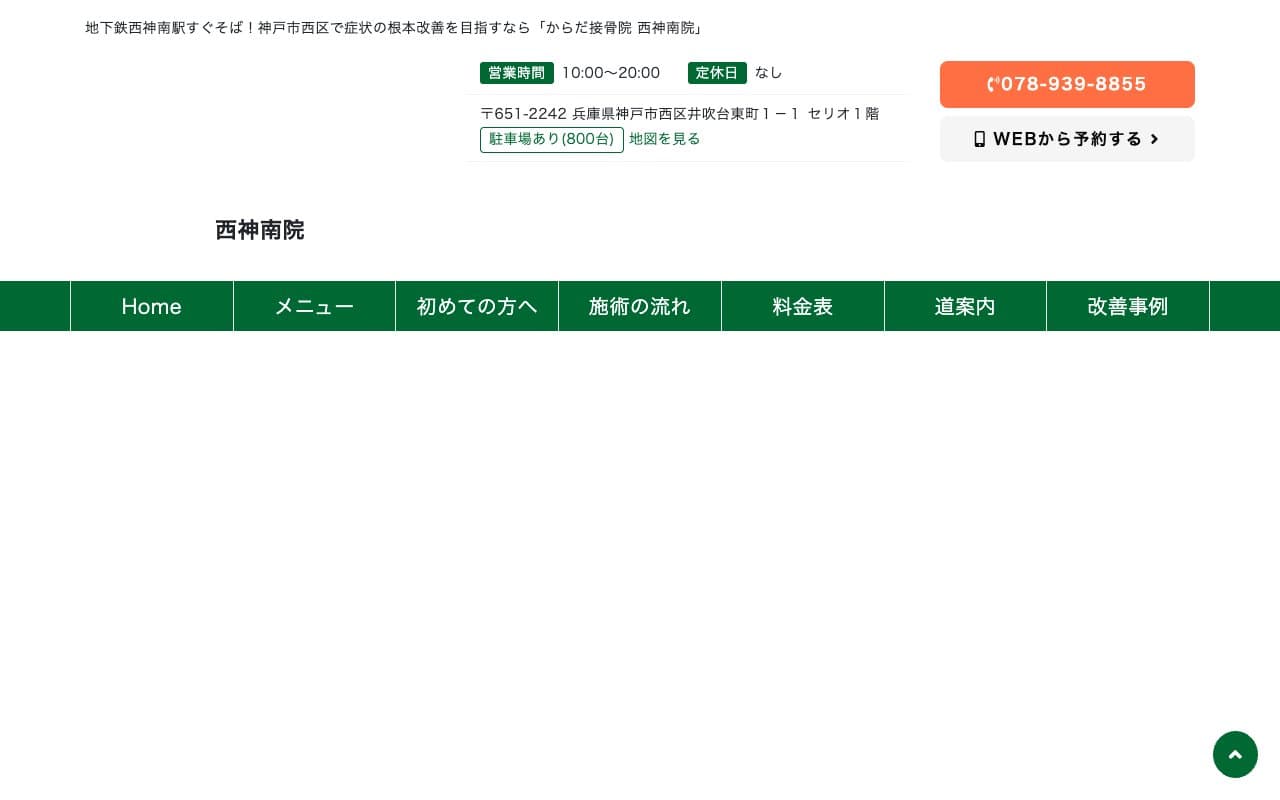This screenshot has width=1280, height=800.
Task: Open the 地図を見る map link
Action: click(664, 139)
